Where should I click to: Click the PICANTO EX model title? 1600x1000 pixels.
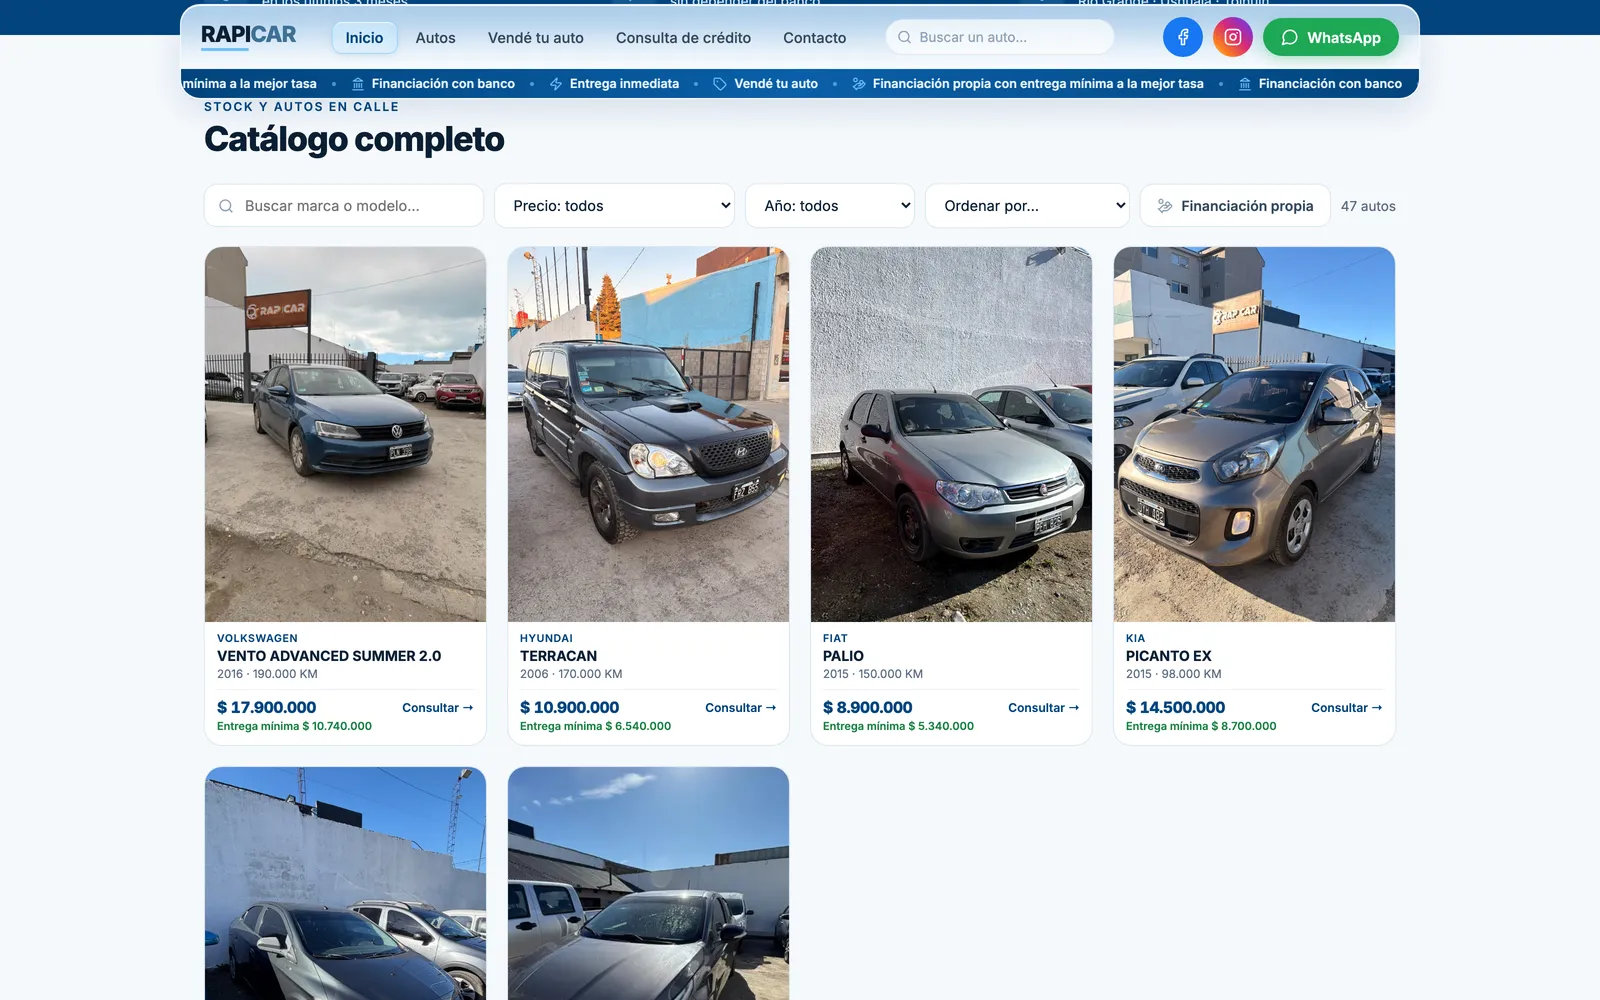(x=1168, y=656)
